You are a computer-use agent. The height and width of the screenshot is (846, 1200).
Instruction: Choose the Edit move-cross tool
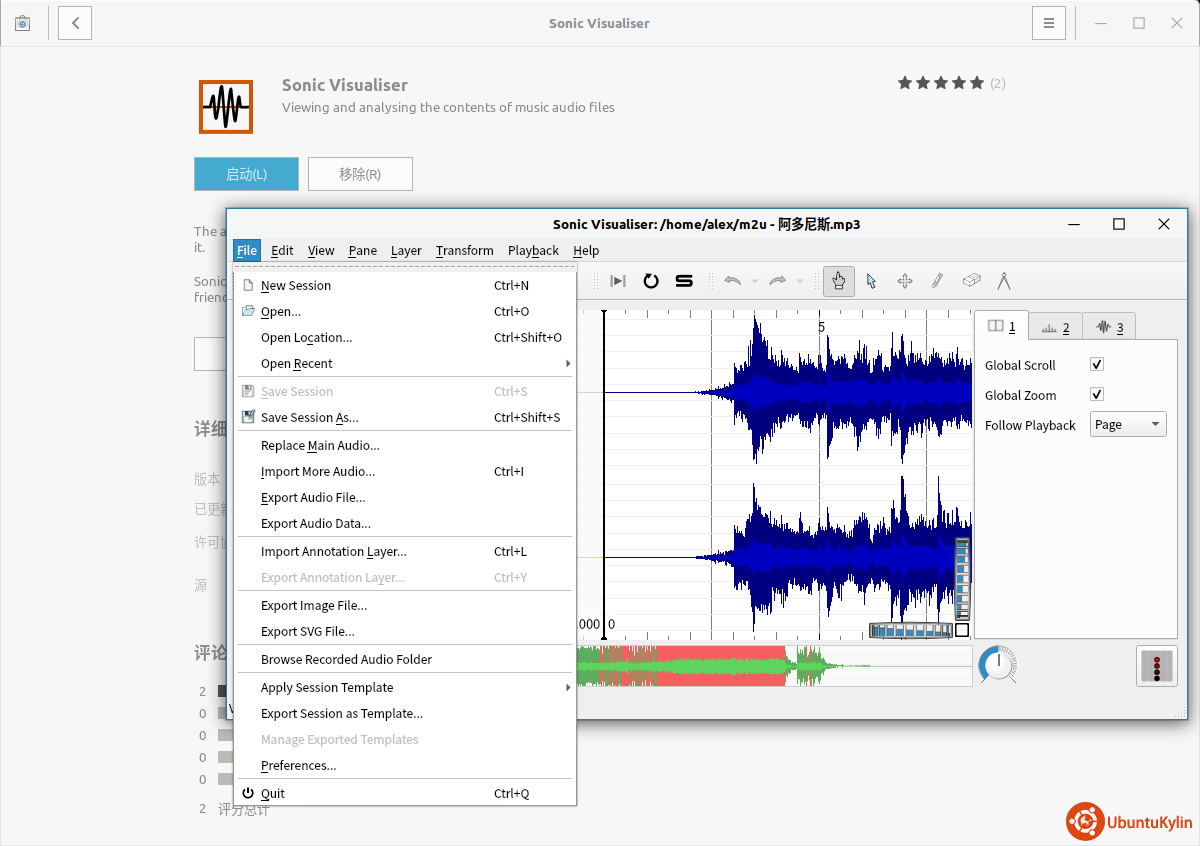[x=904, y=281]
